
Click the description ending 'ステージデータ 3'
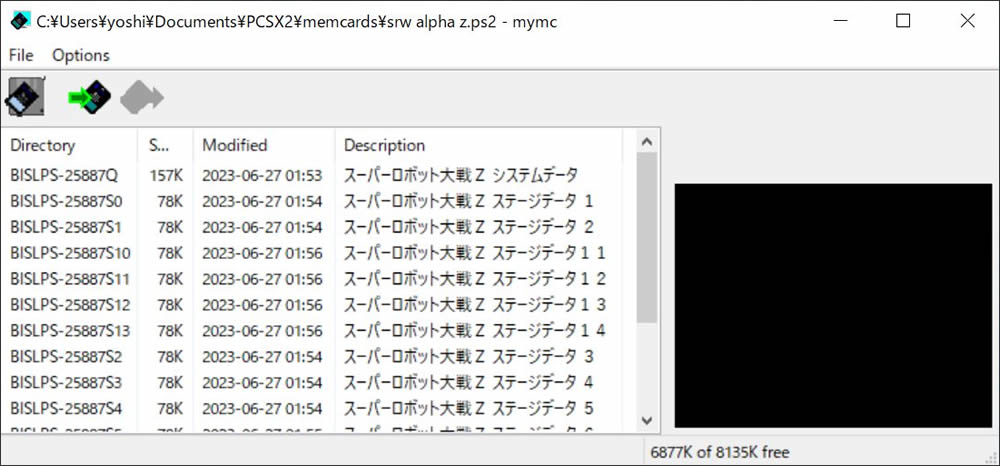[x=469, y=356]
